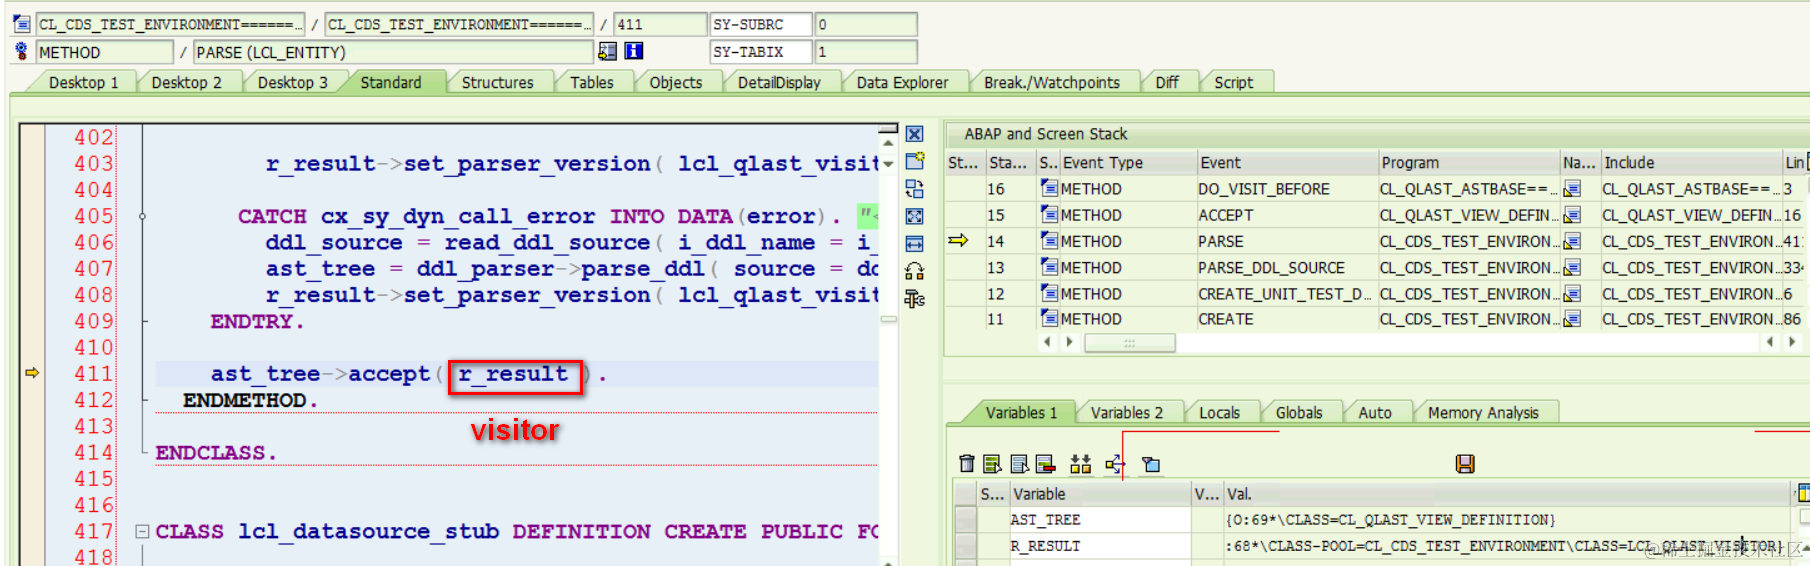Open the Script tab

click(1234, 83)
